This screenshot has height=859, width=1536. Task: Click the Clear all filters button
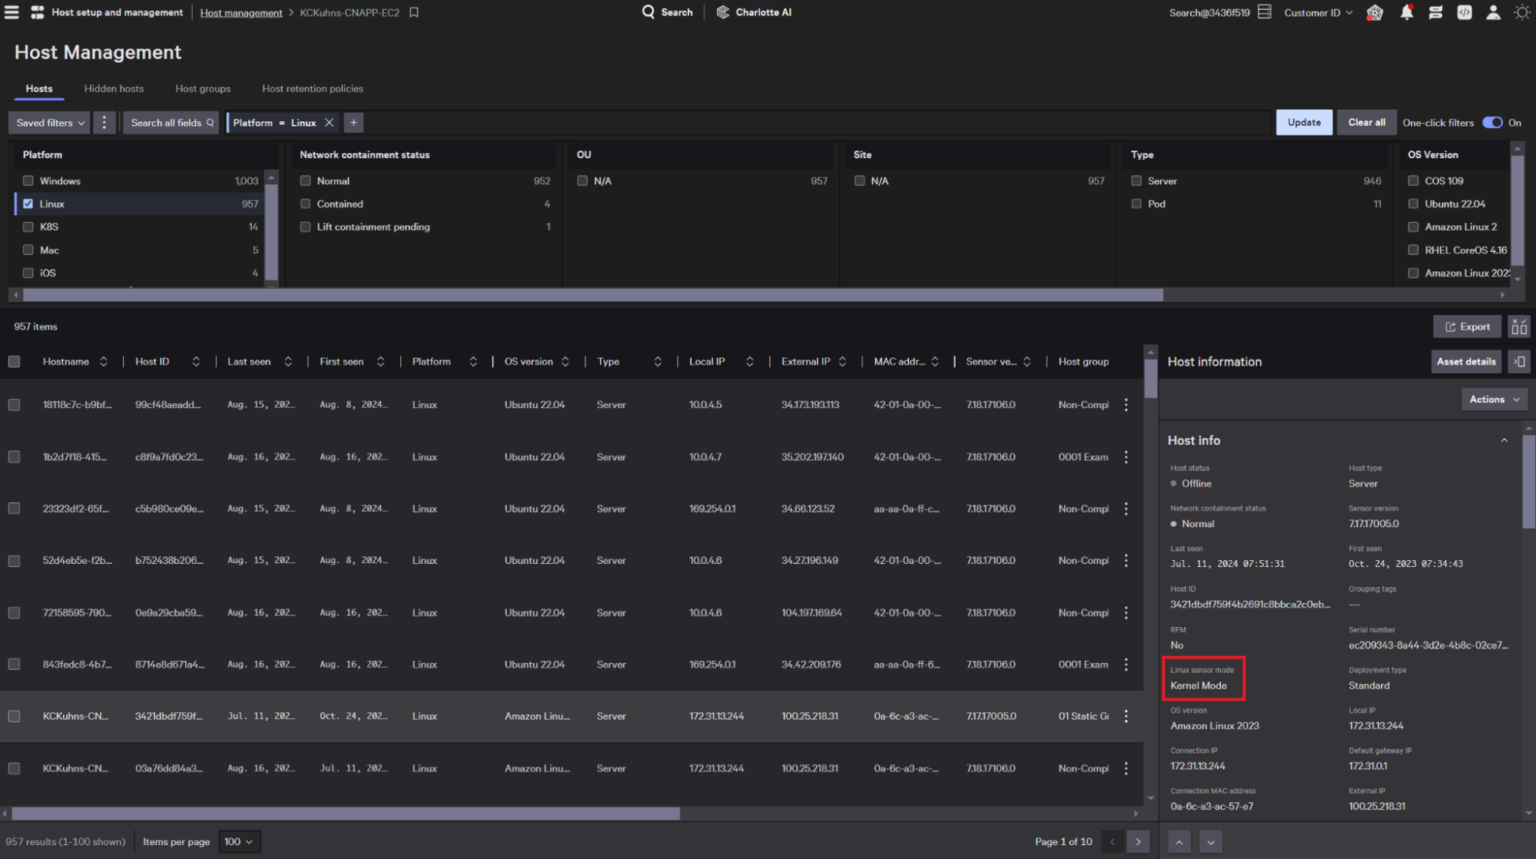point(1366,122)
